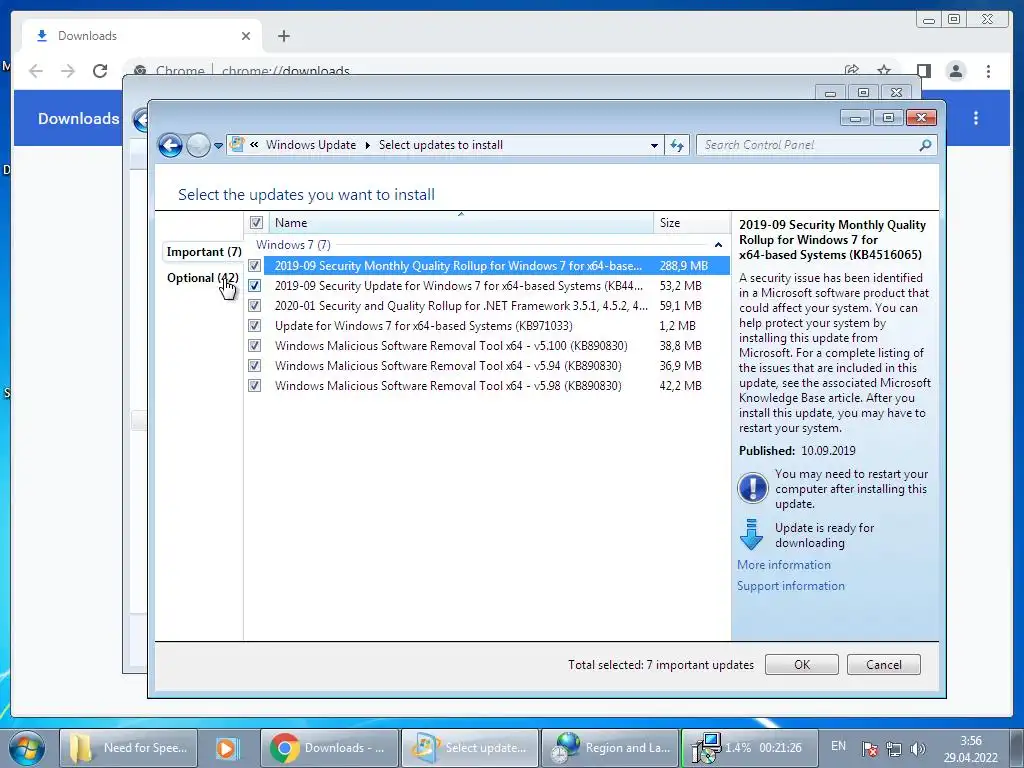Toggle the select-all updates checkbox

click(256, 223)
